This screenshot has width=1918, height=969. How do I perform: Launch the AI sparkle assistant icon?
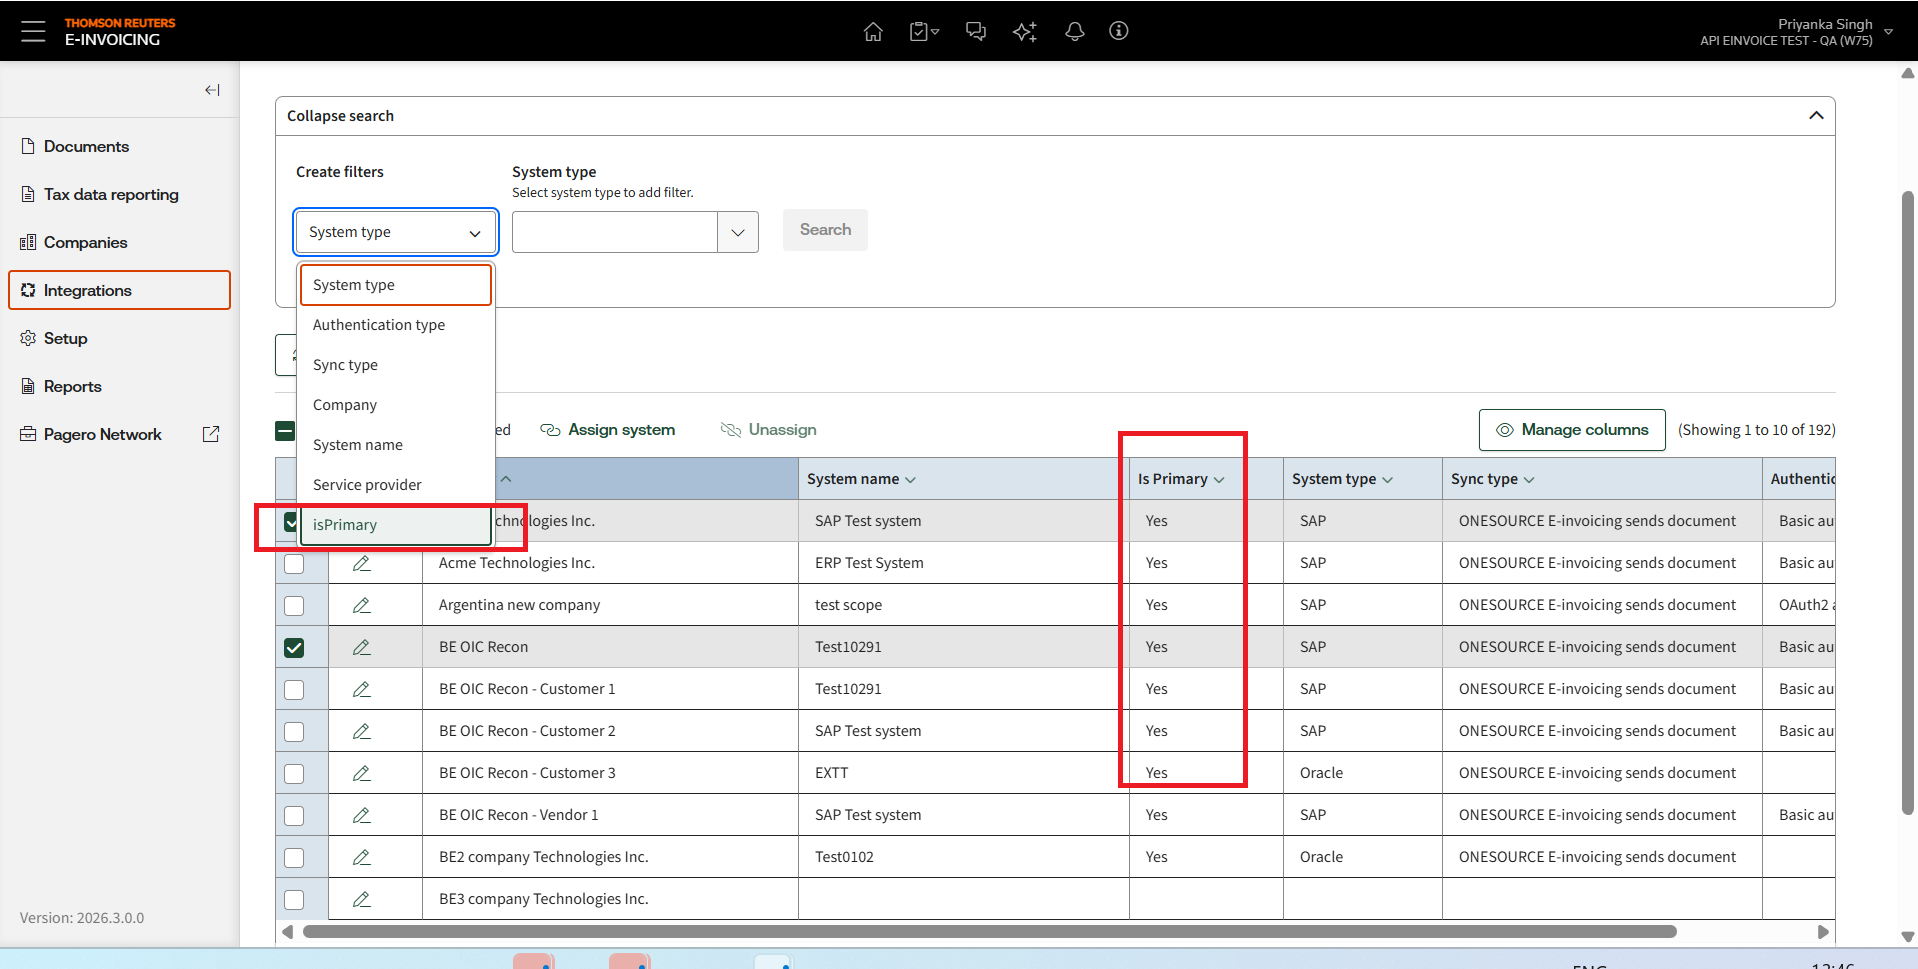click(1025, 31)
